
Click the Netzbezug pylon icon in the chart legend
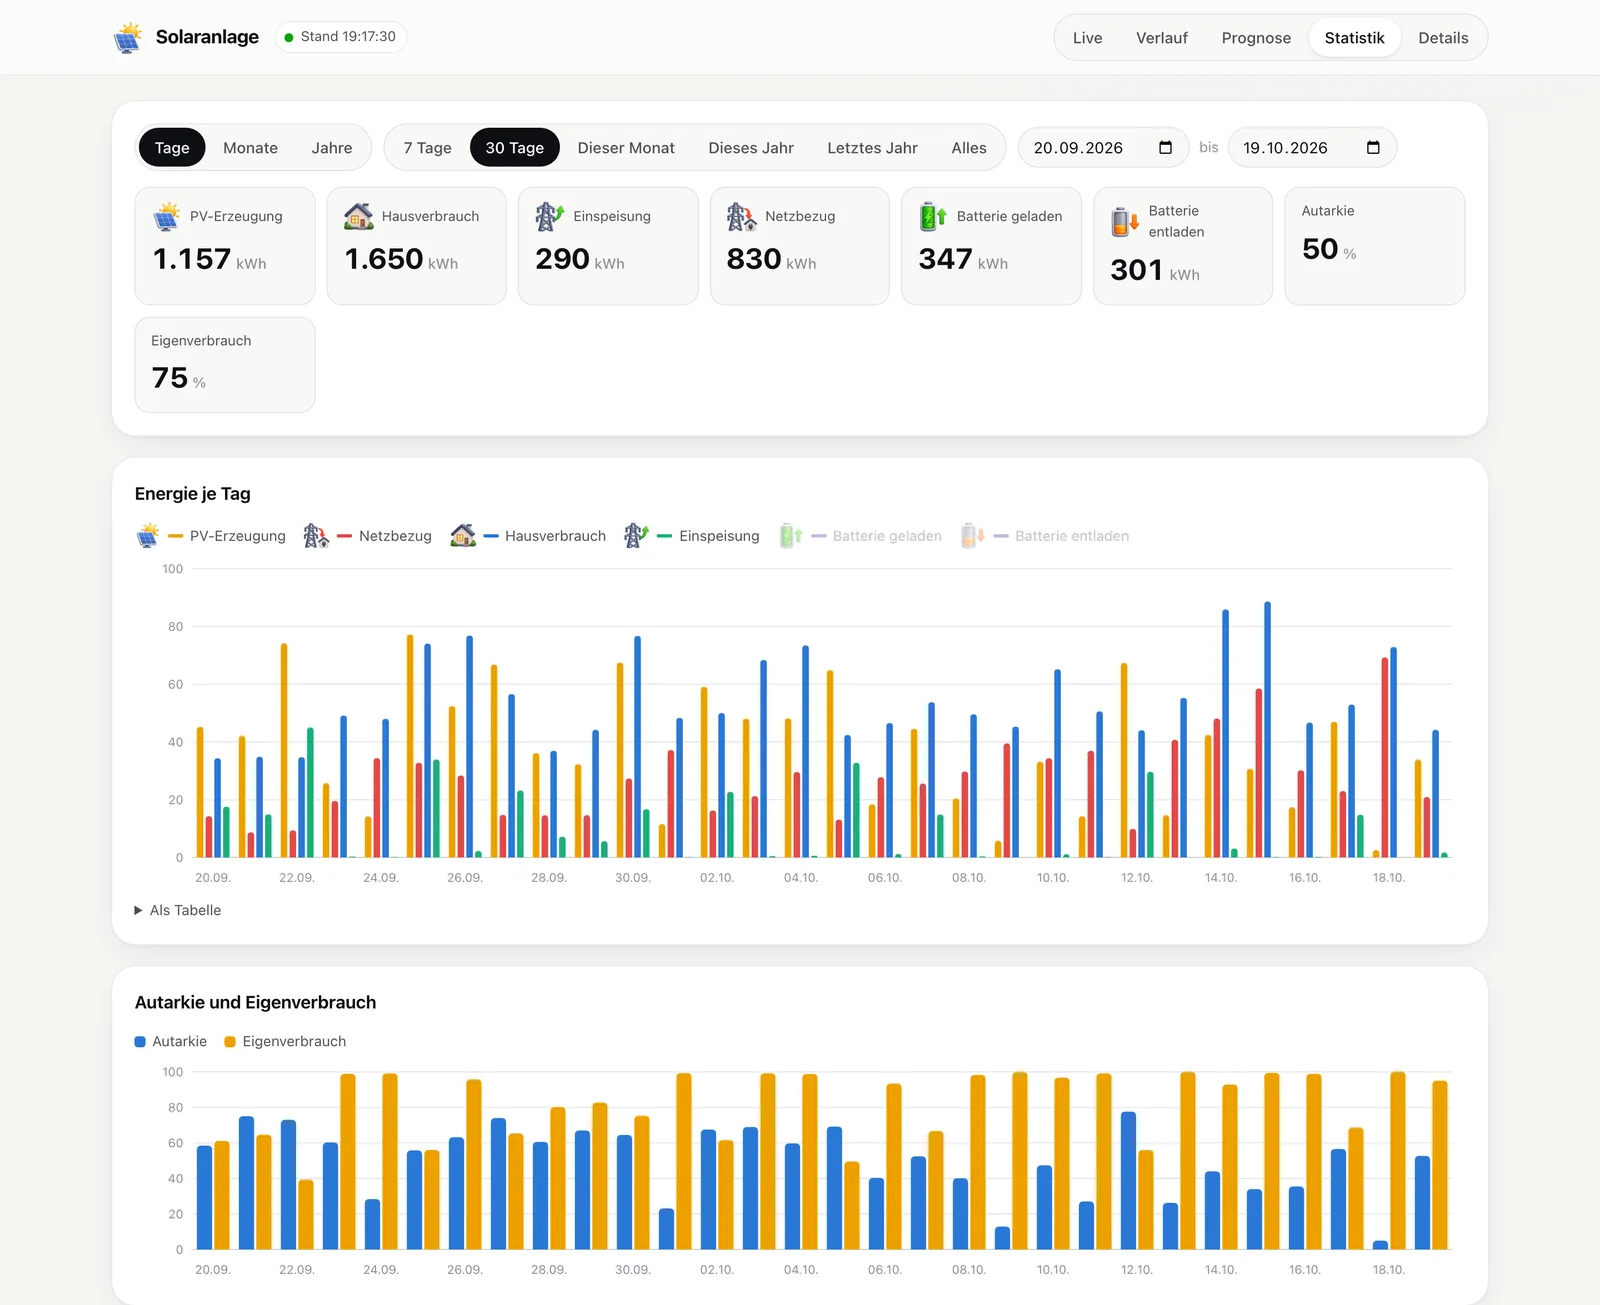coord(316,536)
